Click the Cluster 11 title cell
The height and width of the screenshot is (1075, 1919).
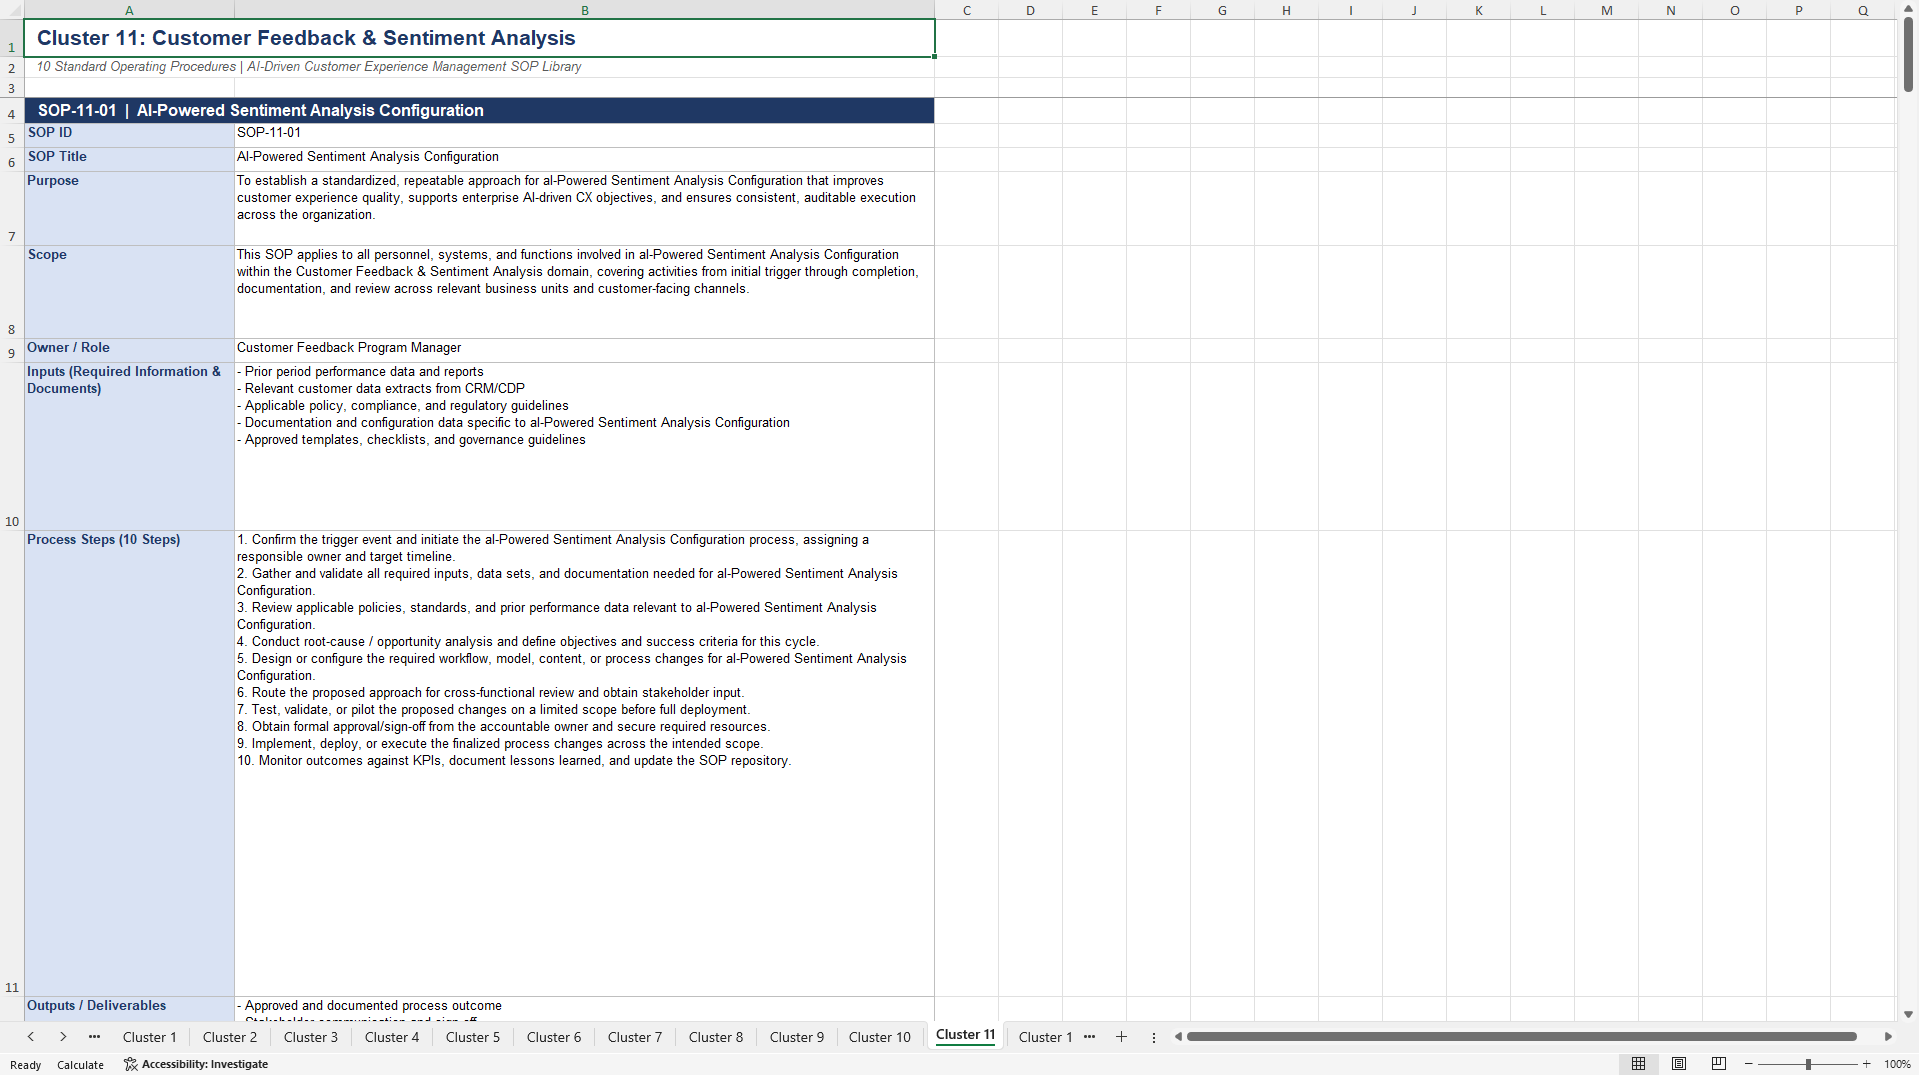(x=480, y=38)
